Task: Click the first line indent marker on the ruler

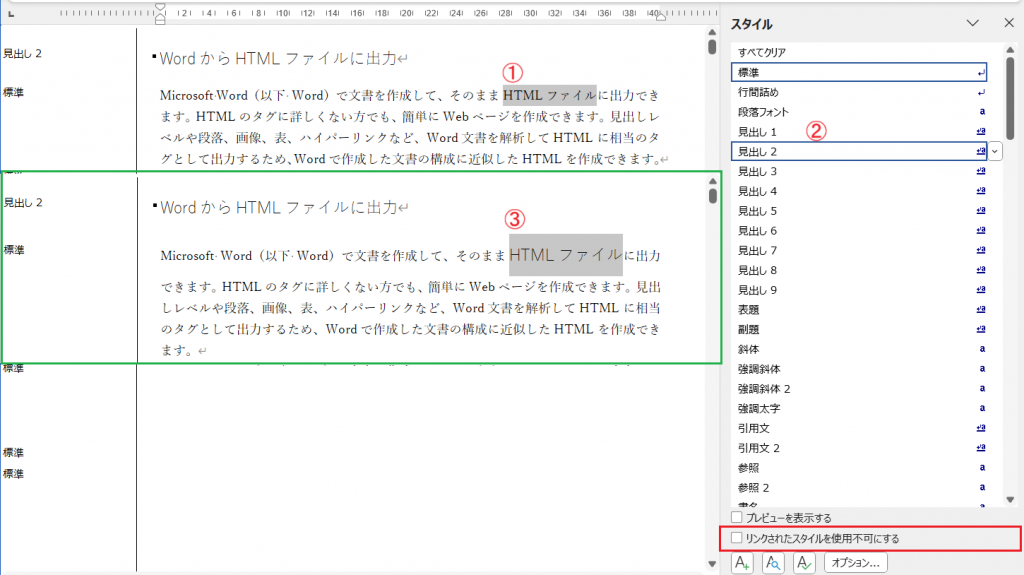Action: pyautogui.click(x=160, y=9)
